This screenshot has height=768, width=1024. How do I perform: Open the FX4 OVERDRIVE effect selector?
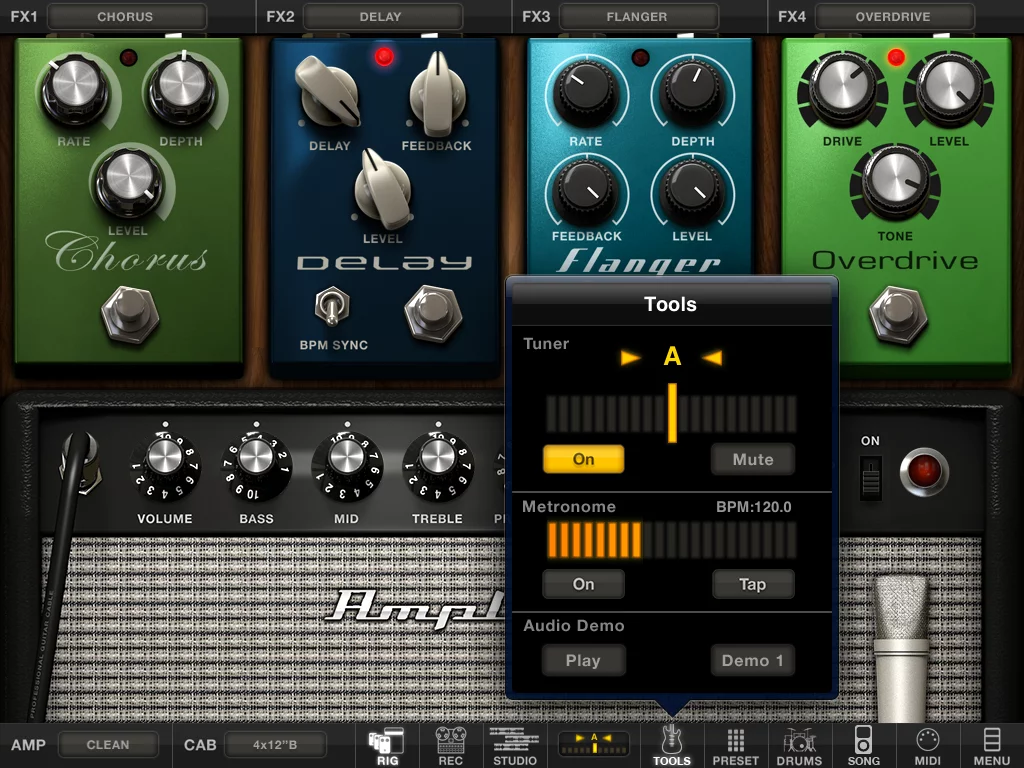895,15
